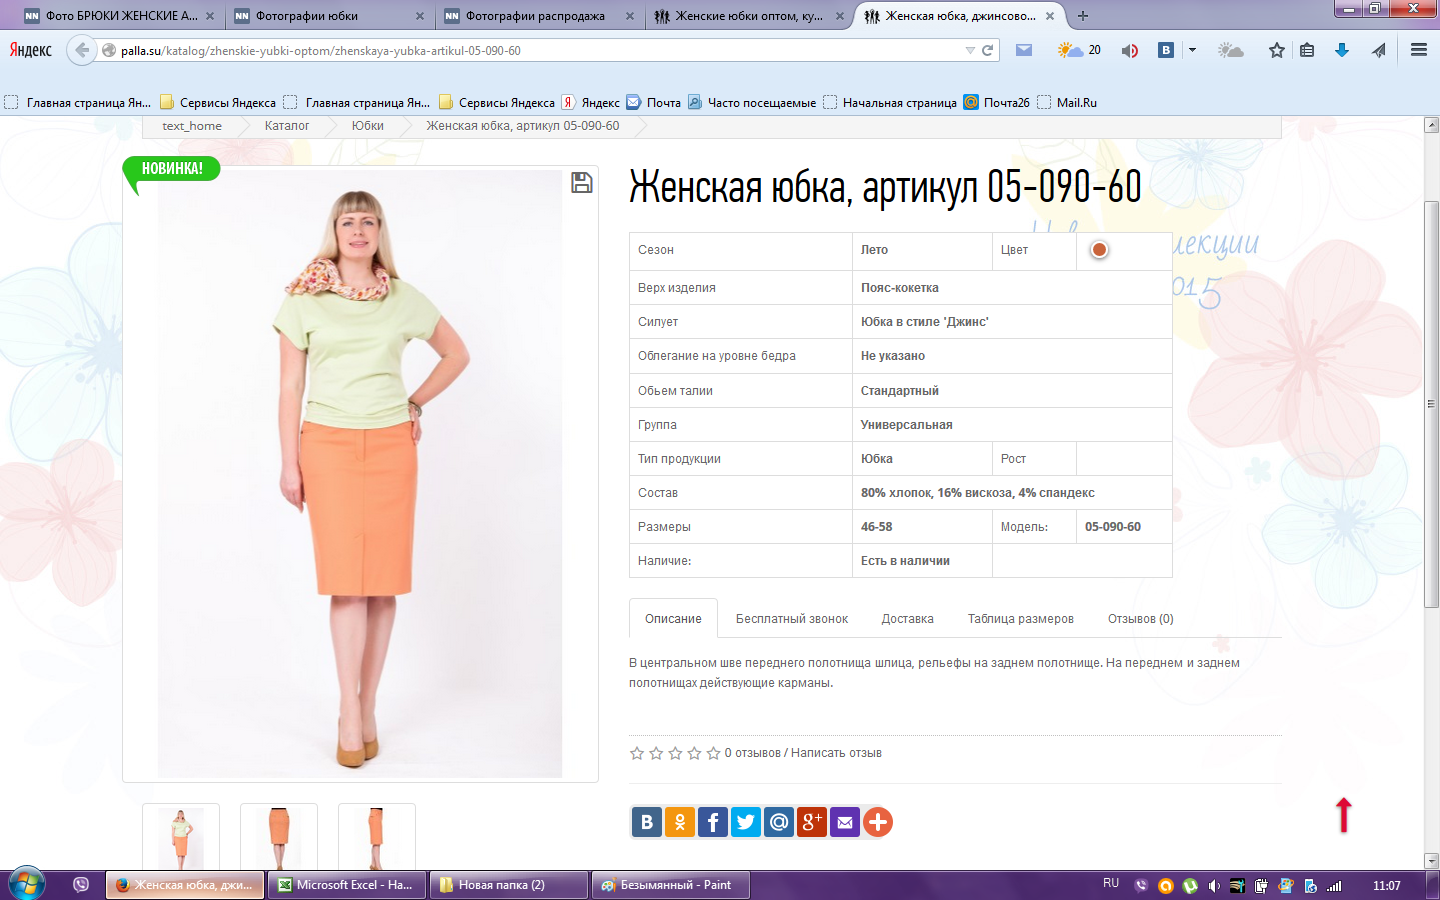Click the browser address bar
Image resolution: width=1440 pixels, height=900 pixels.
point(540,50)
